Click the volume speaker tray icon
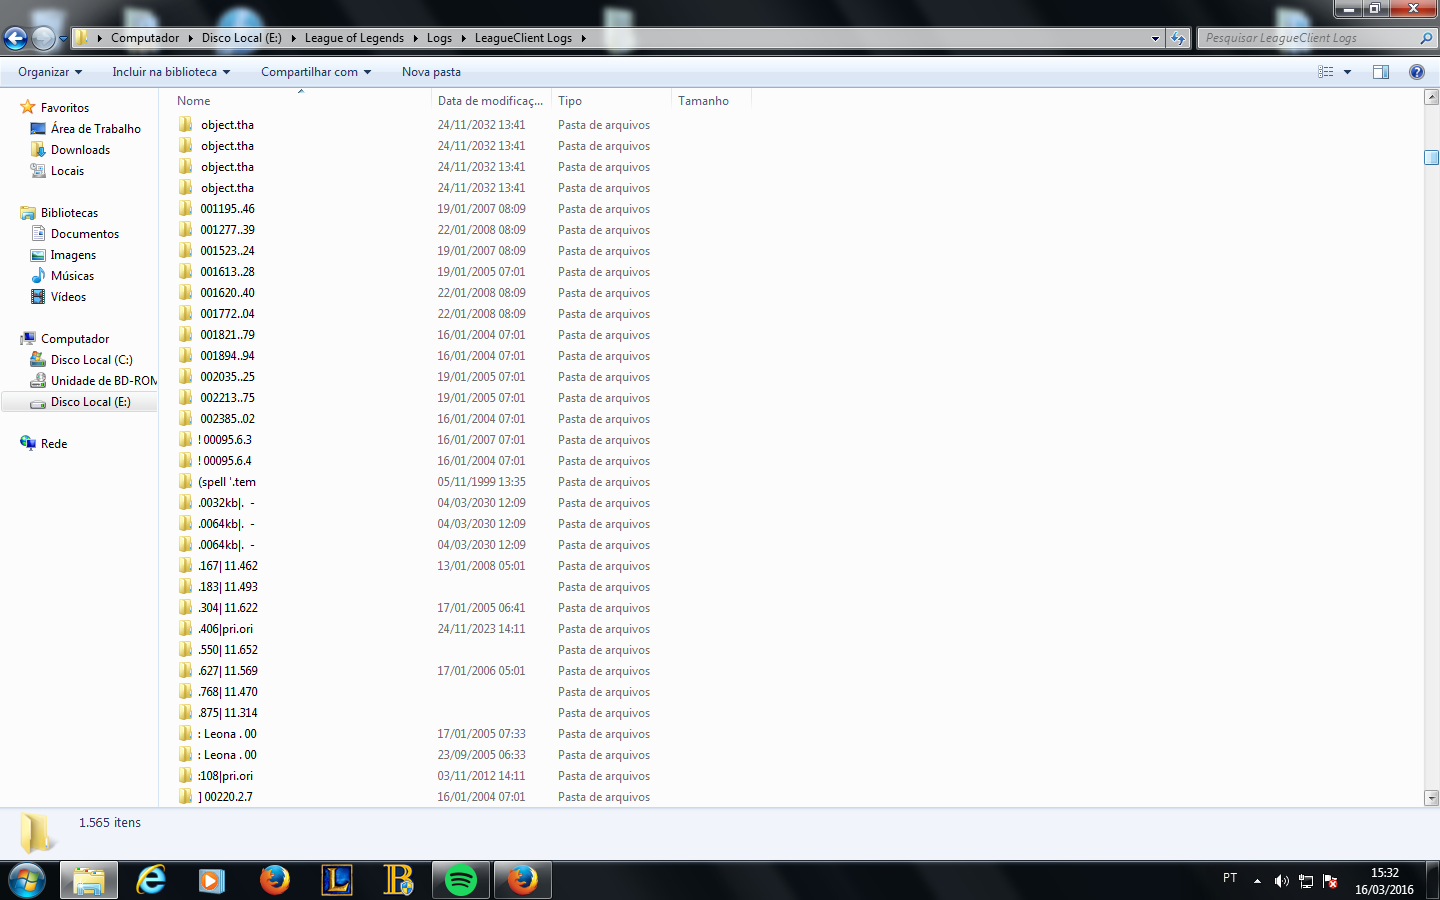This screenshot has width=1440, height=900. [x=1281, y=881]
